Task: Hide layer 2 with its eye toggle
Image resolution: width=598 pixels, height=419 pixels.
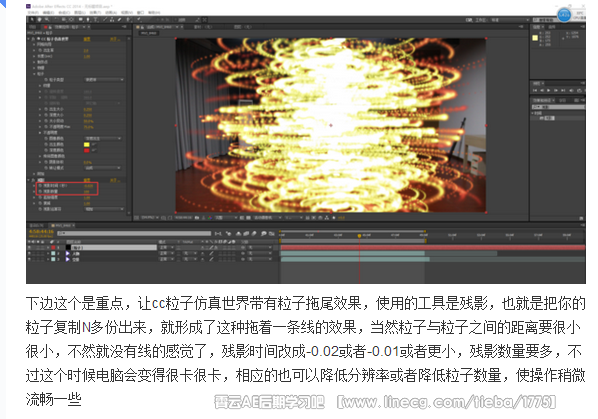Action: coord(29,254)
